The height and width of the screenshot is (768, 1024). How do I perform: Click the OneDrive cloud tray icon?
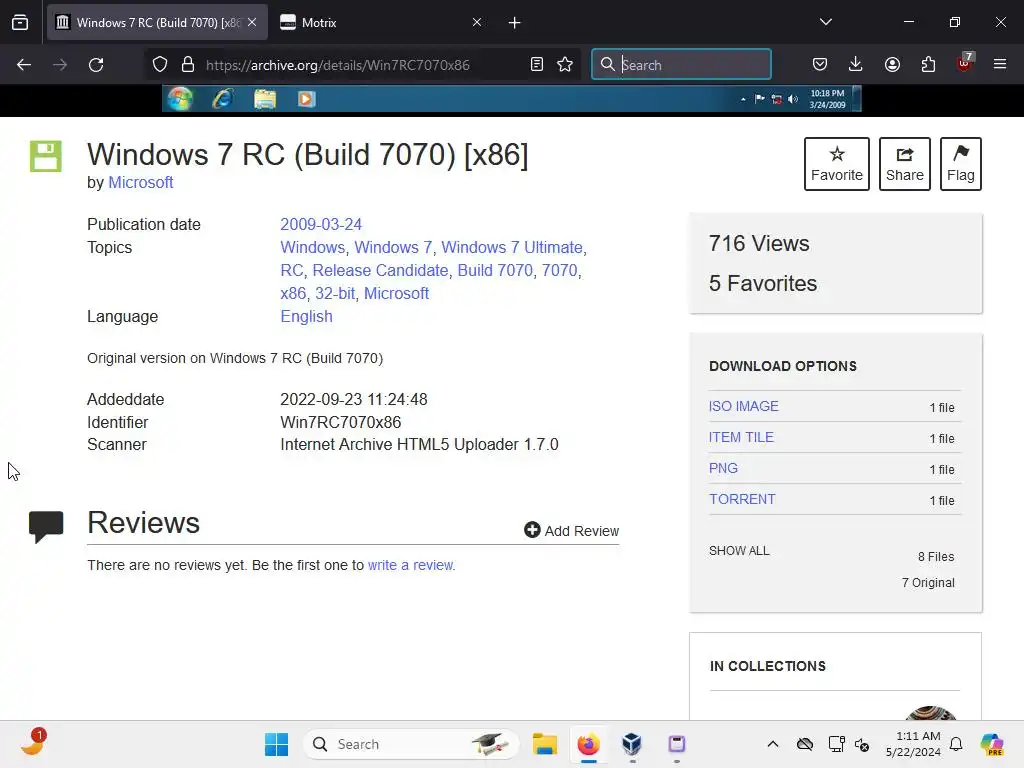pyautogui.click(x=805, y=744)
